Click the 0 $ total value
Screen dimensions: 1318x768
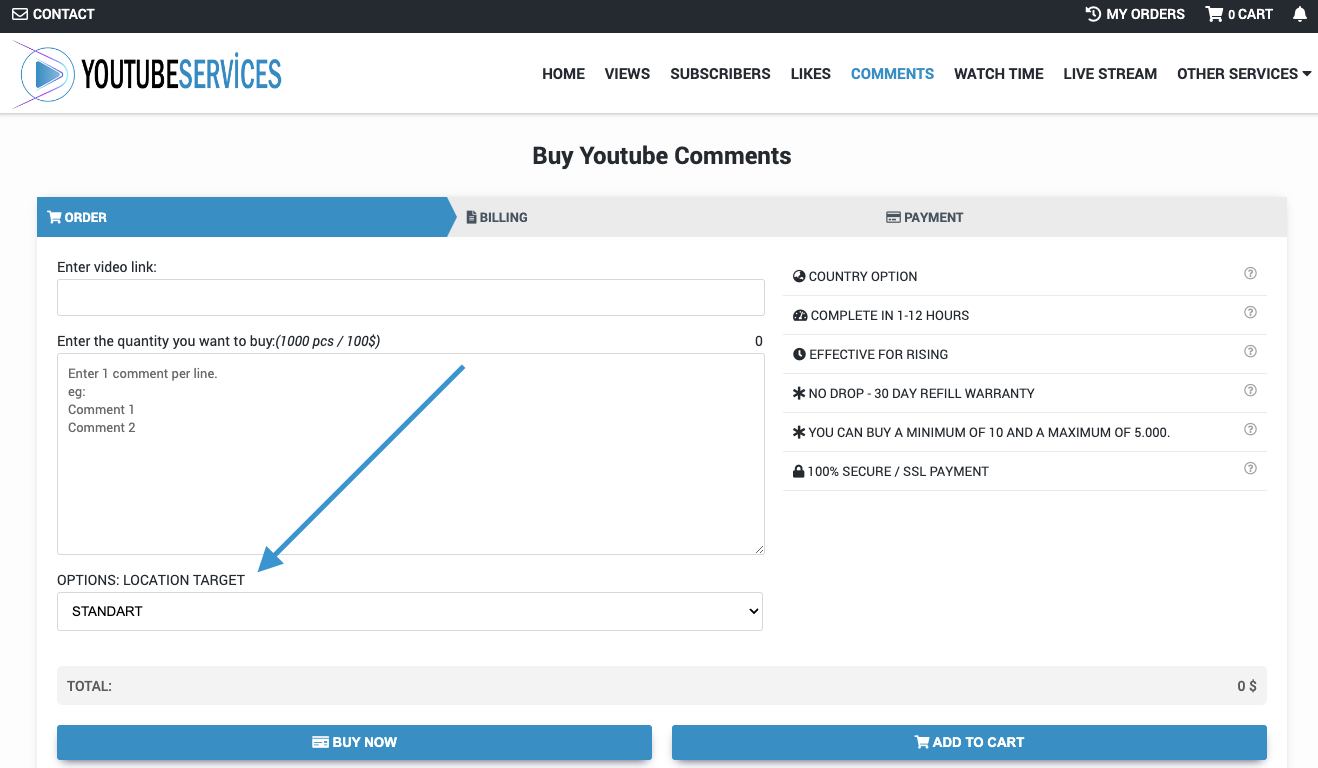click(1247, 687)
